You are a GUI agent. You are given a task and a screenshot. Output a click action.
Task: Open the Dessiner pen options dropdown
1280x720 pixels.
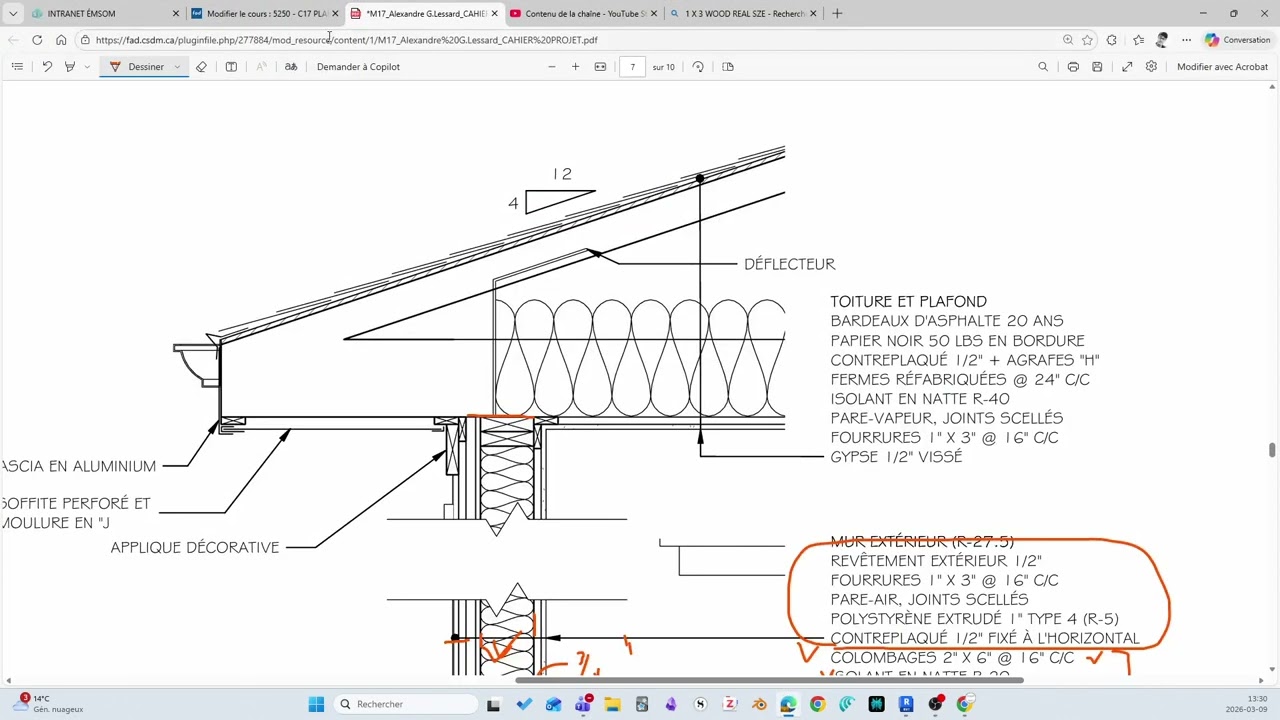pyautogui.click(x=177, y=67)
